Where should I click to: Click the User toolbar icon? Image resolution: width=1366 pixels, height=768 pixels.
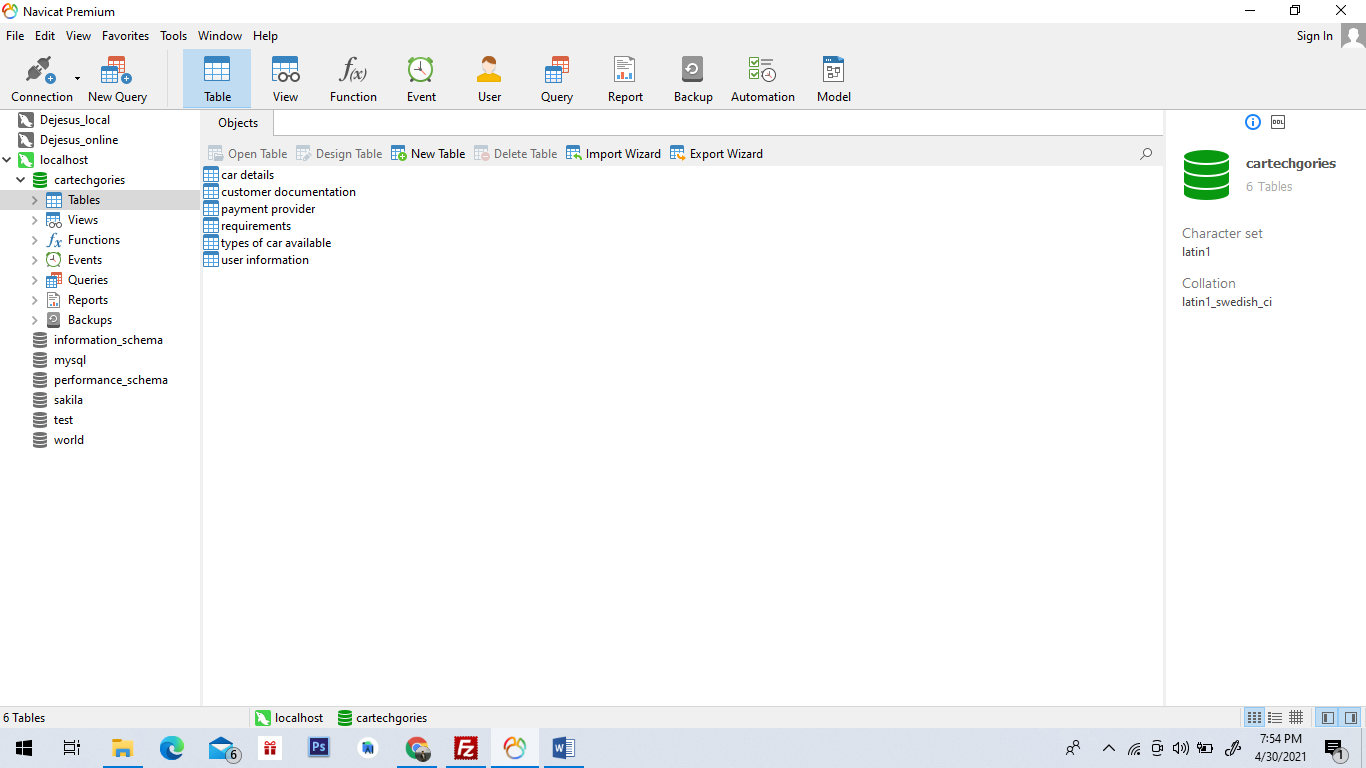489,79
